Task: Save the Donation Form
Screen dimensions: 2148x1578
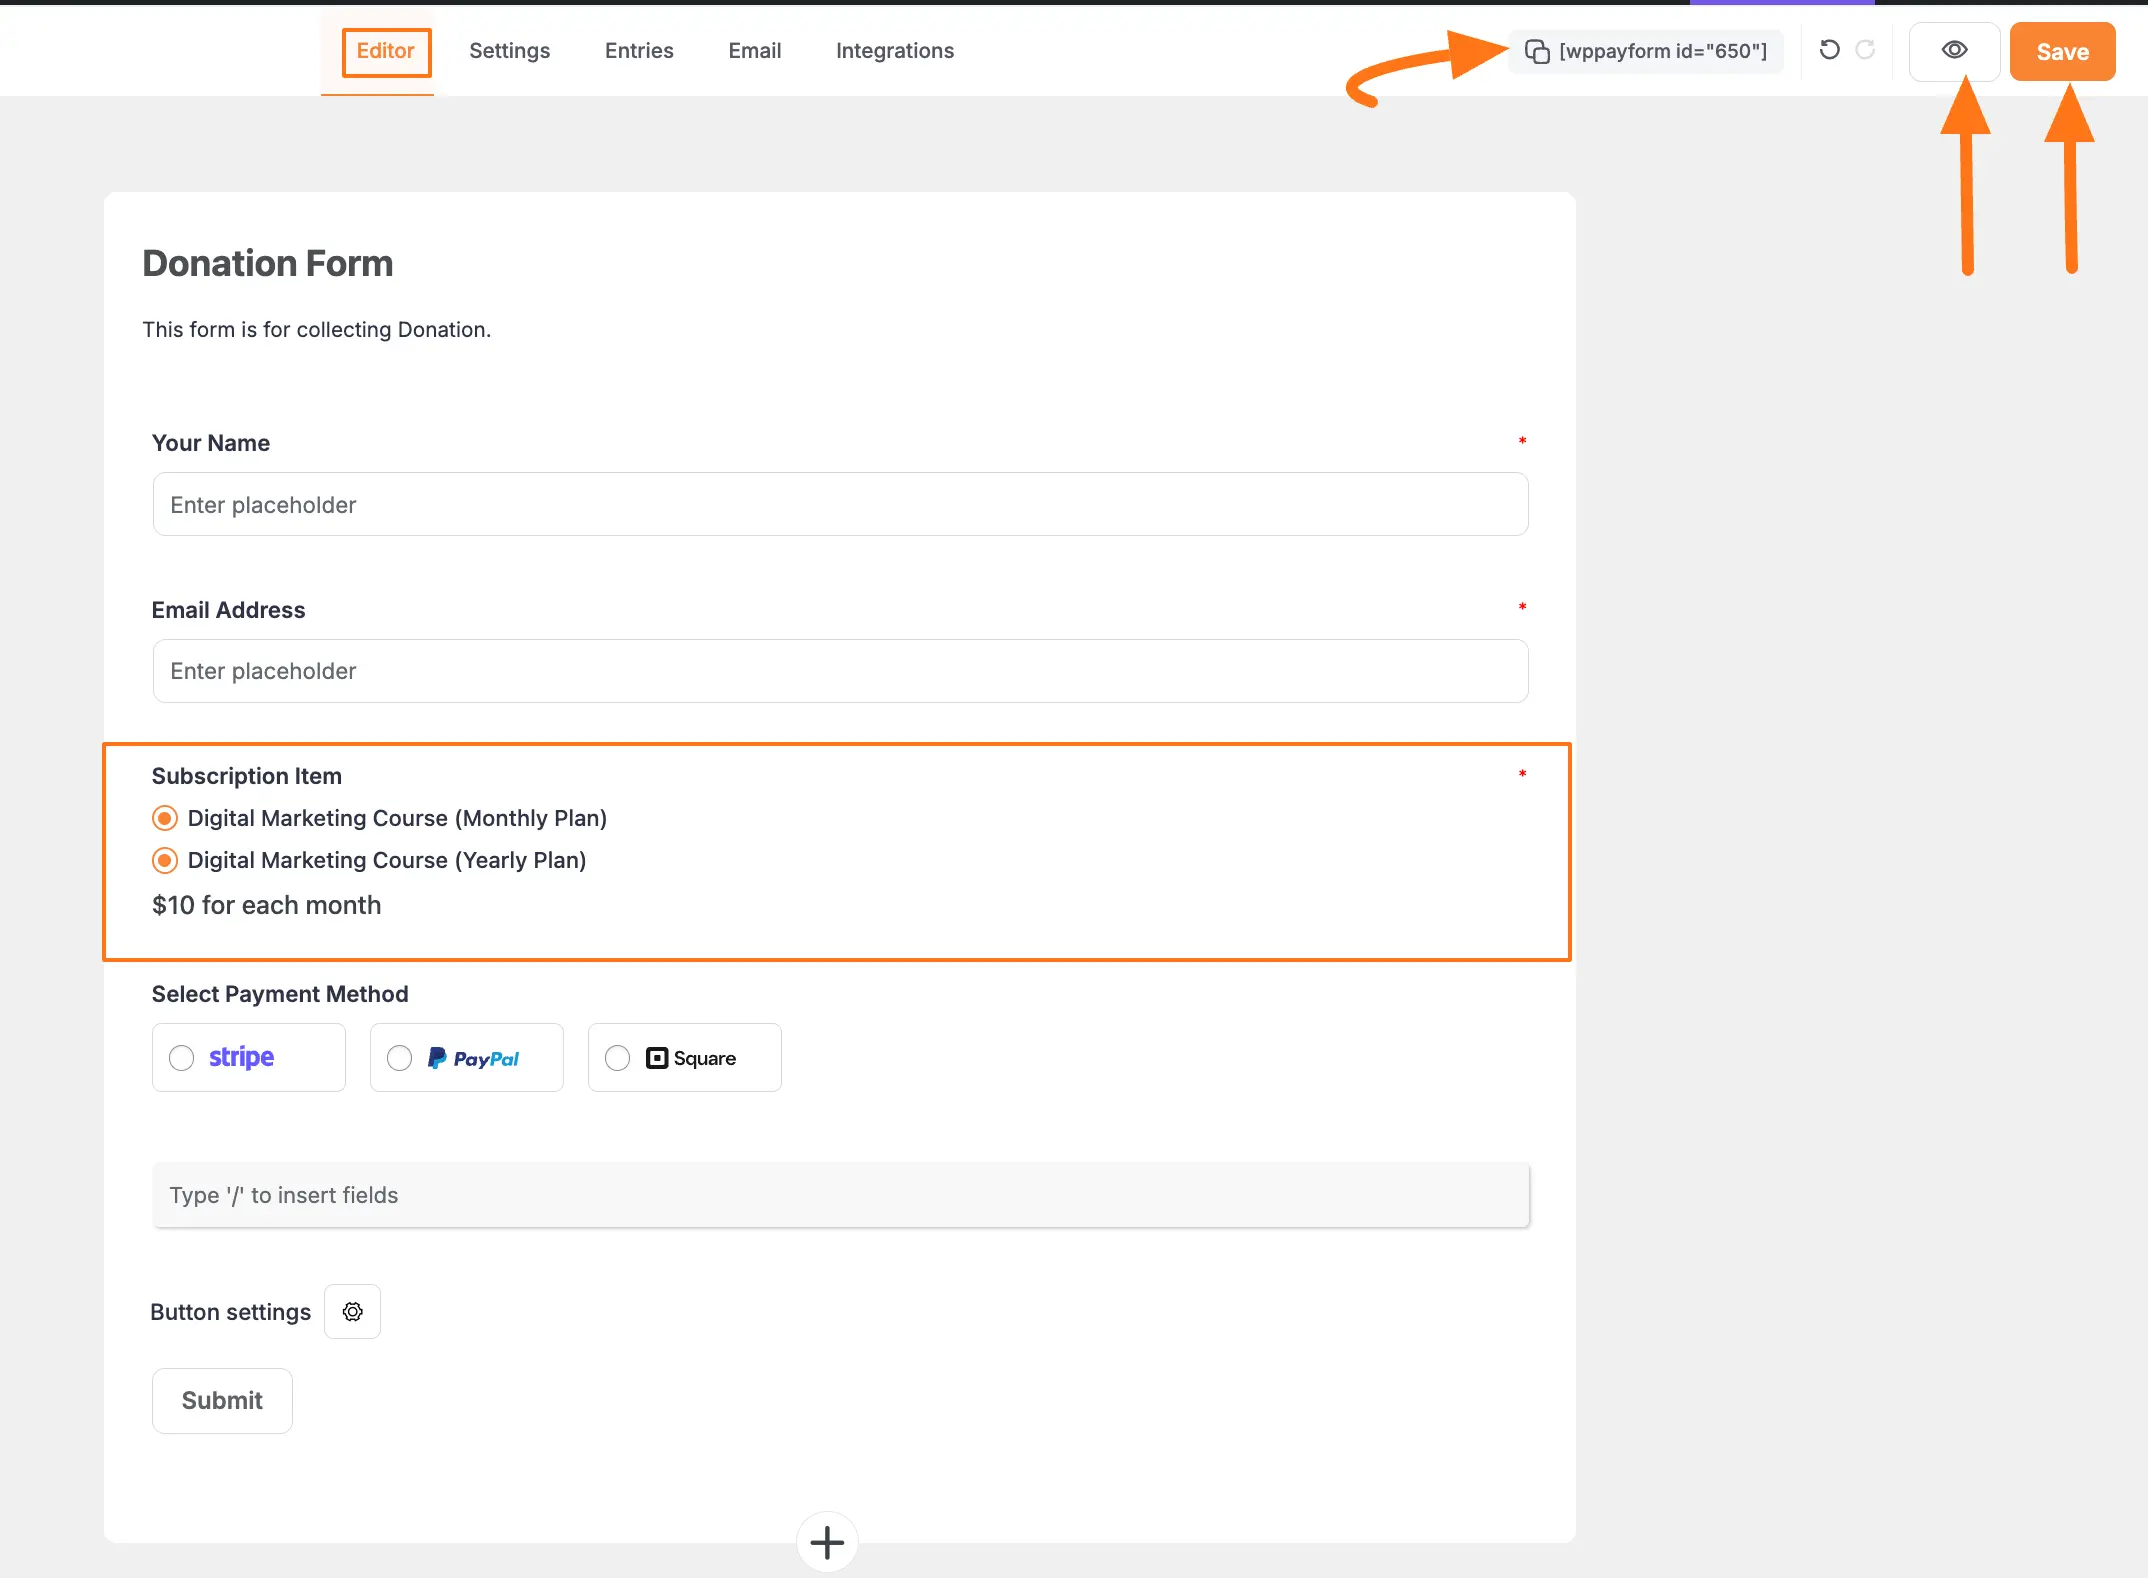Action: (2062, 50)
